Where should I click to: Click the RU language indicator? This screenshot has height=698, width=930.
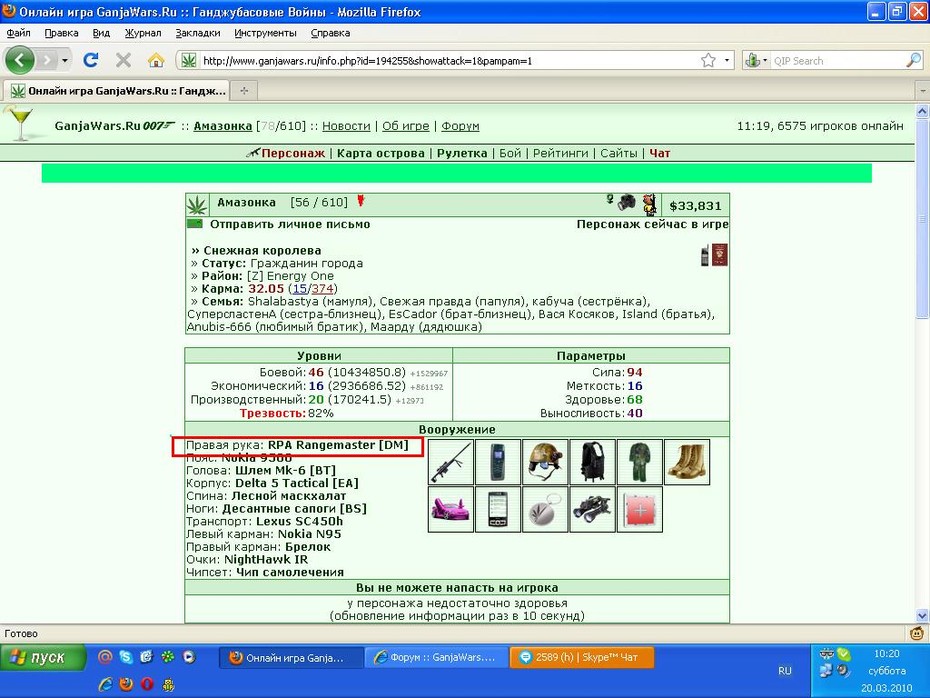coord(785,671)
